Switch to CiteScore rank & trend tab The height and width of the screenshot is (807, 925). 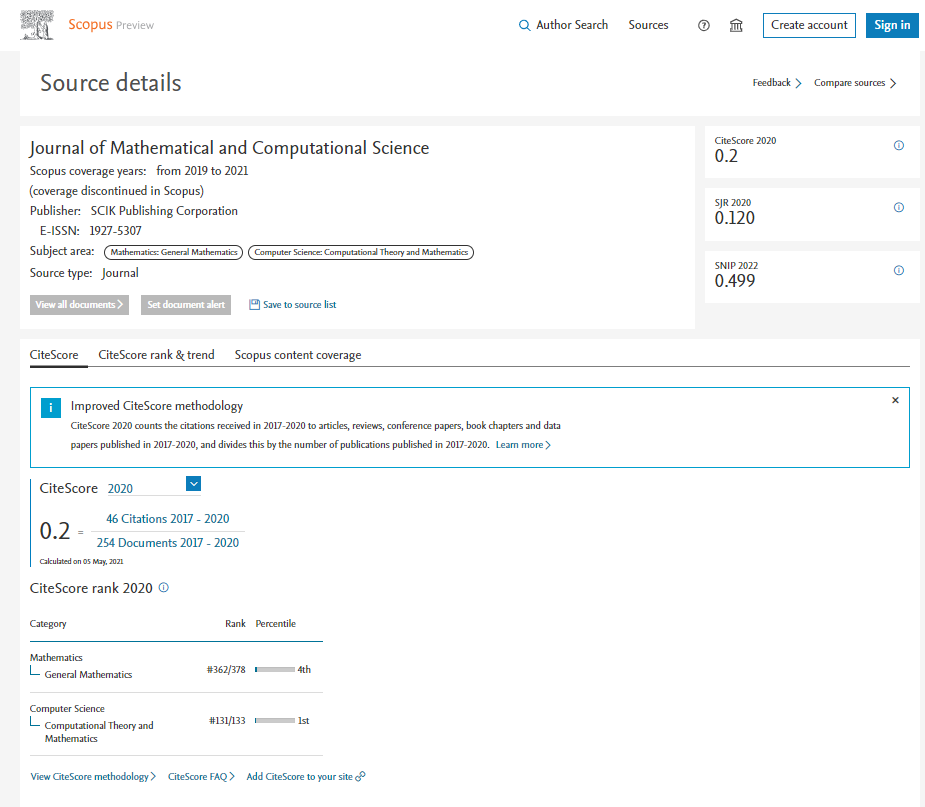point(156,355)
